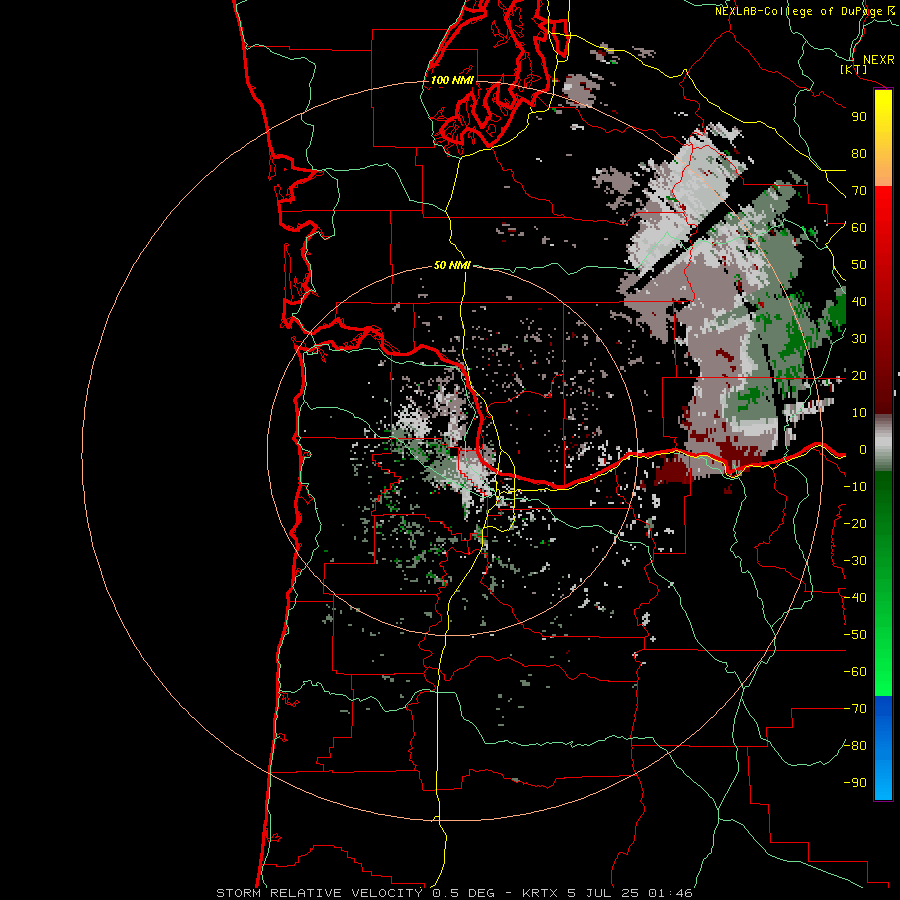The height and width of the screenshot is (900, 900).
Task: Click the -60 scale label
Action: point(855,672)
